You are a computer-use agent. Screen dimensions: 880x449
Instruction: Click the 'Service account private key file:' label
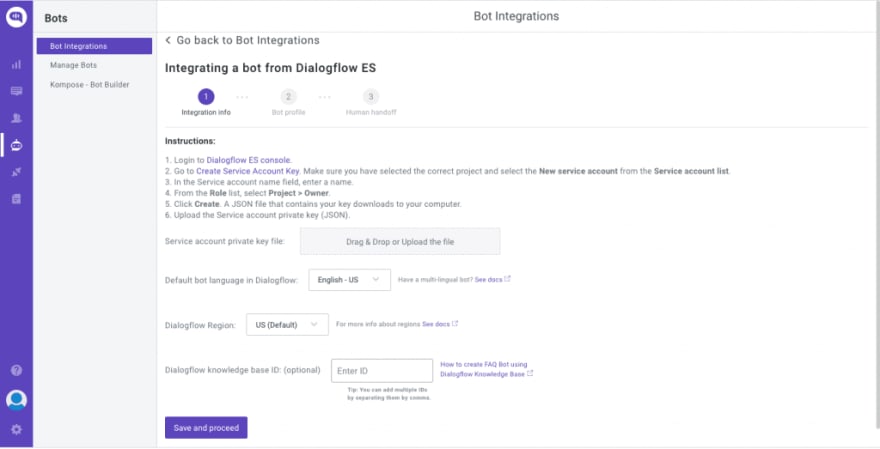[x=225, y=241]
